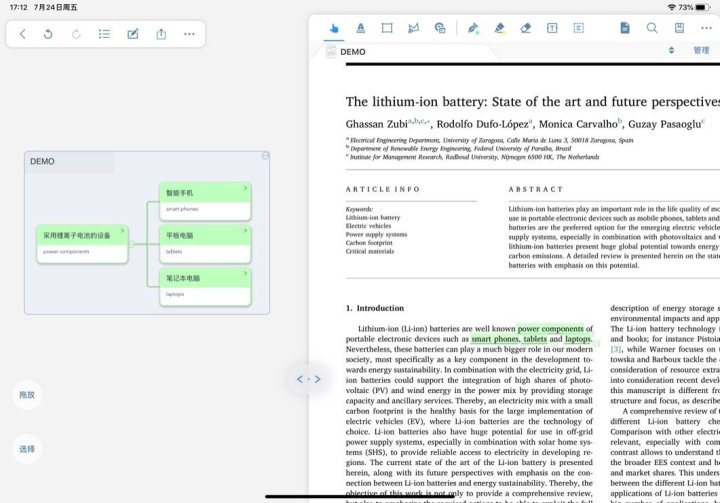
Task: Collapse the DEMO mind map group
Action: [x=265, y=156]
